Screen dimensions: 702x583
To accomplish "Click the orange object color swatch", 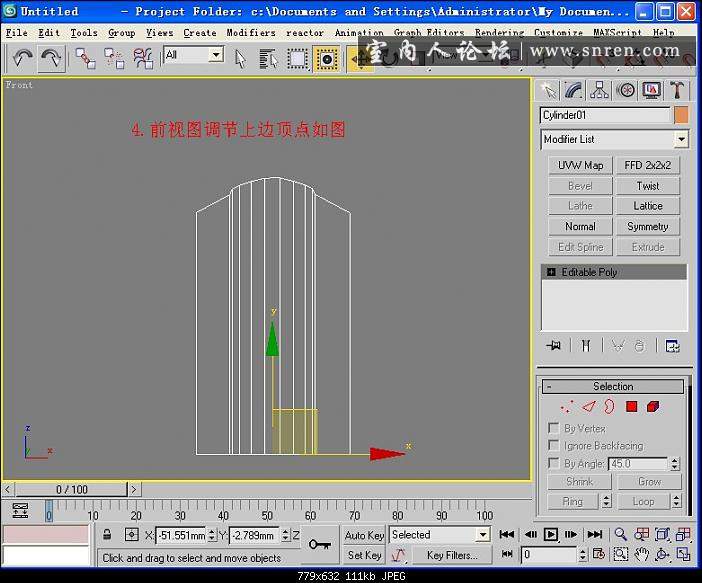I will pyautogui.click(x=682, y=115).
